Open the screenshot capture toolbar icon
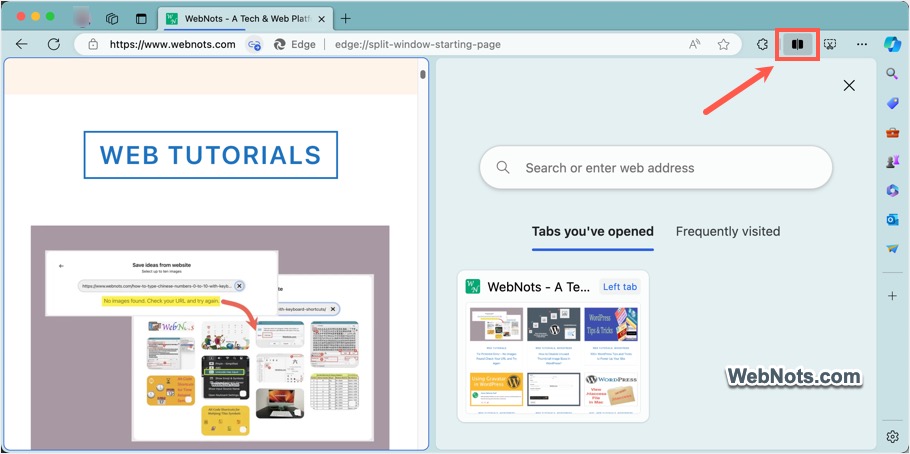This screenshot has width=910, height=454. [x=830, y=44]
